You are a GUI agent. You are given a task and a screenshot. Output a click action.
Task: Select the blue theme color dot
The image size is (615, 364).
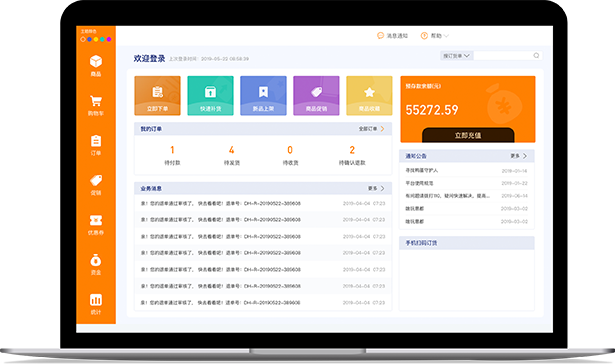[89, 39]
